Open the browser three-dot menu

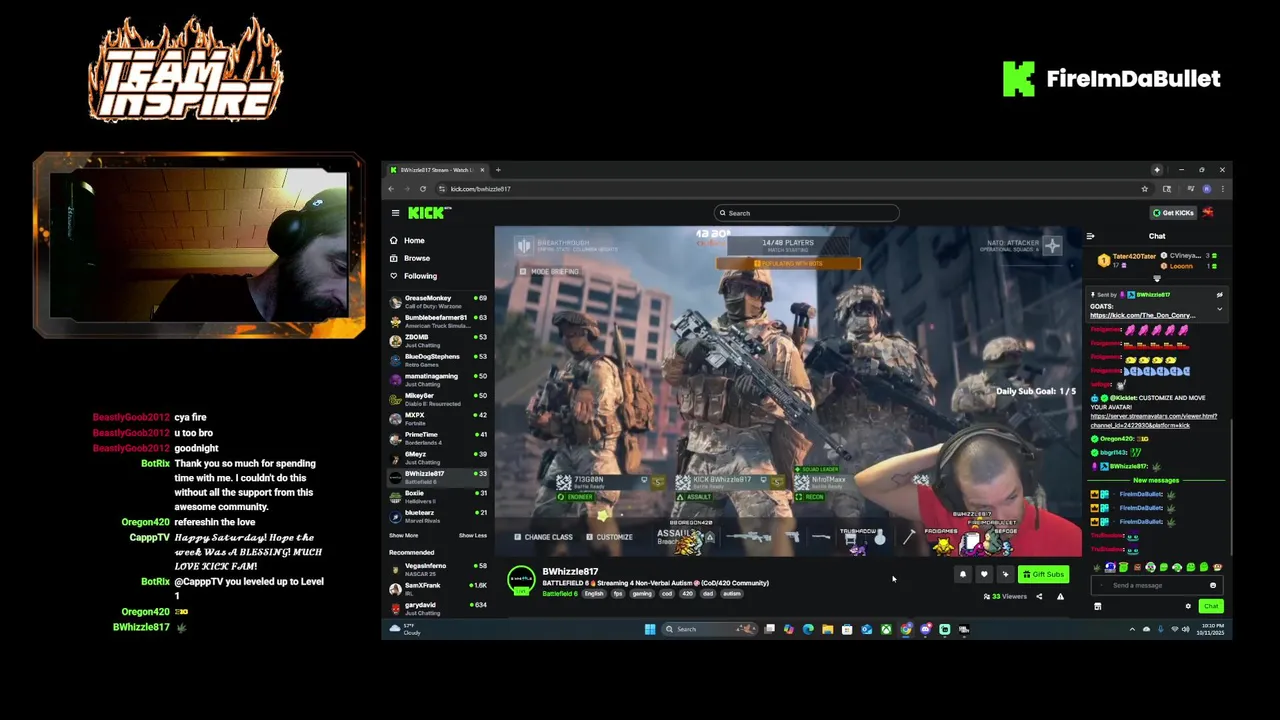point(1222,189)
